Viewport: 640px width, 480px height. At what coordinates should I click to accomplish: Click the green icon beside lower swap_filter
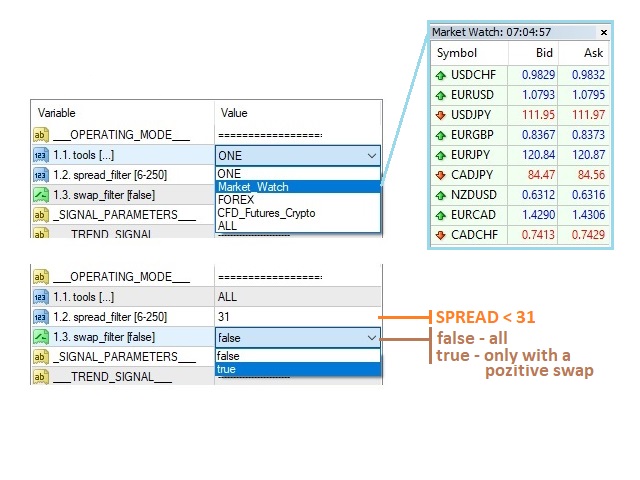coord(41,337)
